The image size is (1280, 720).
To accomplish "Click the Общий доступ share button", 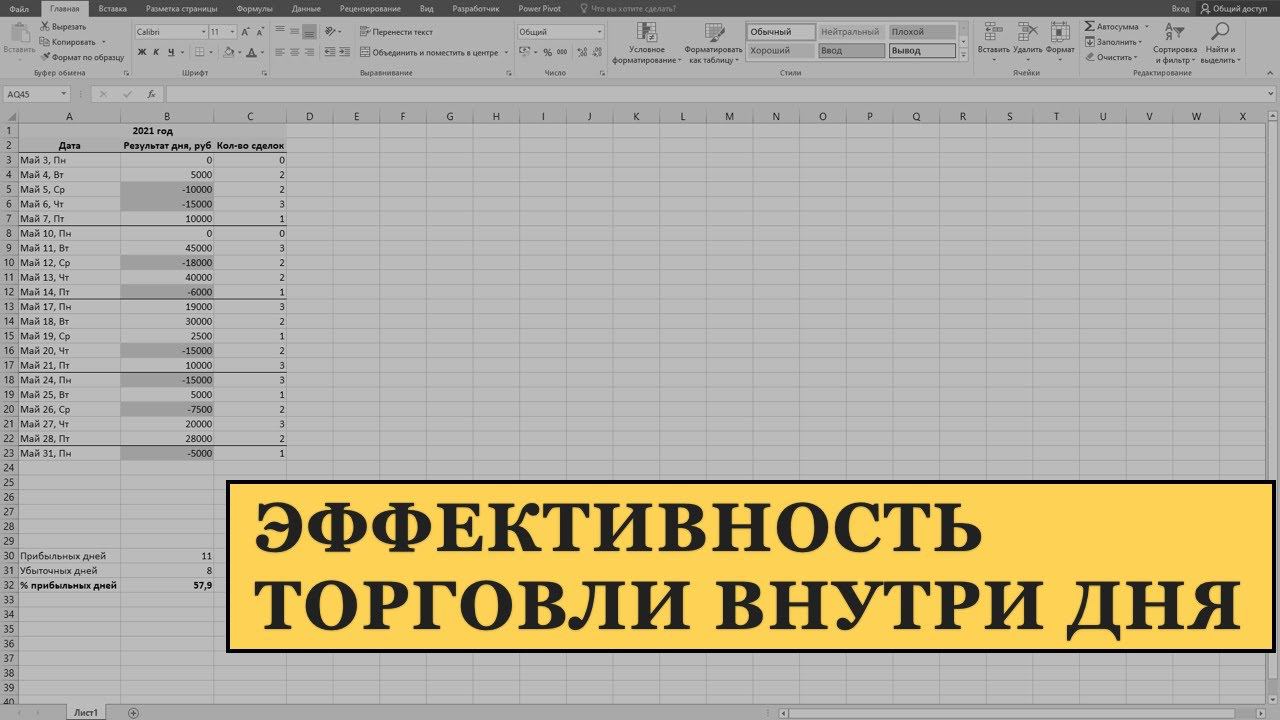I will pos(1233,8).
